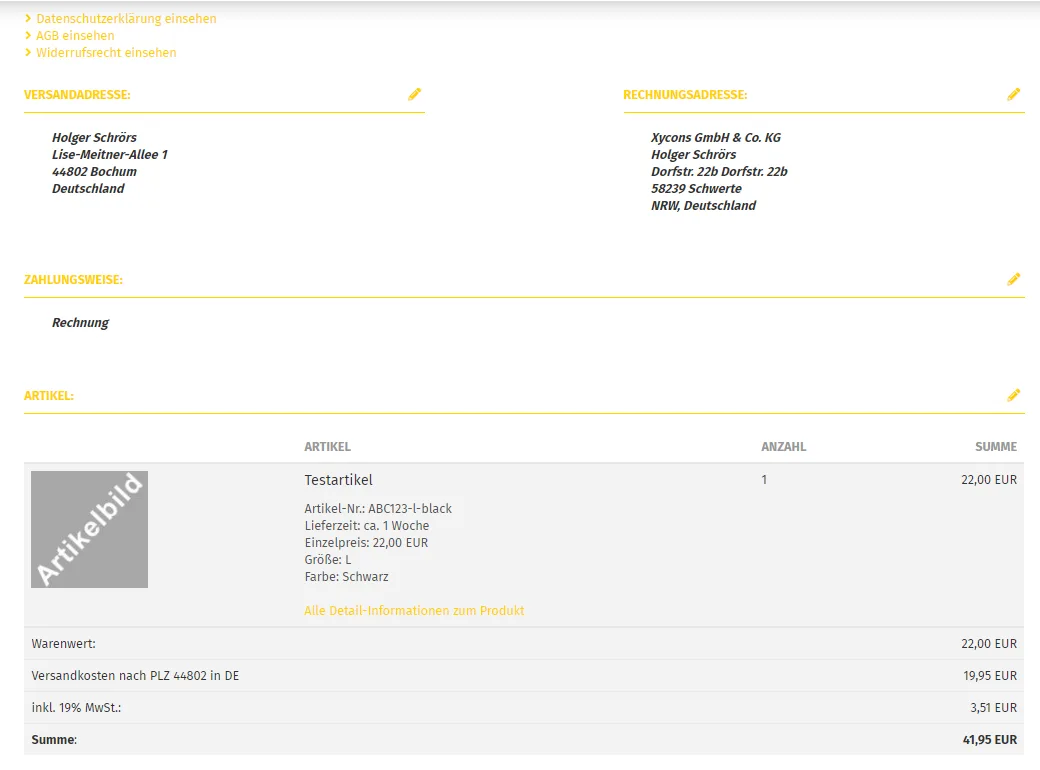
Task: Click the ZAHLUNGSWEISE section heading
Action: click(x=73, y=280)
